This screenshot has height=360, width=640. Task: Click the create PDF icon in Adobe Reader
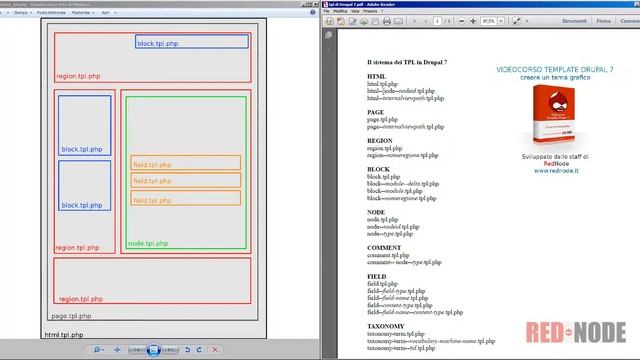[341, 21]
